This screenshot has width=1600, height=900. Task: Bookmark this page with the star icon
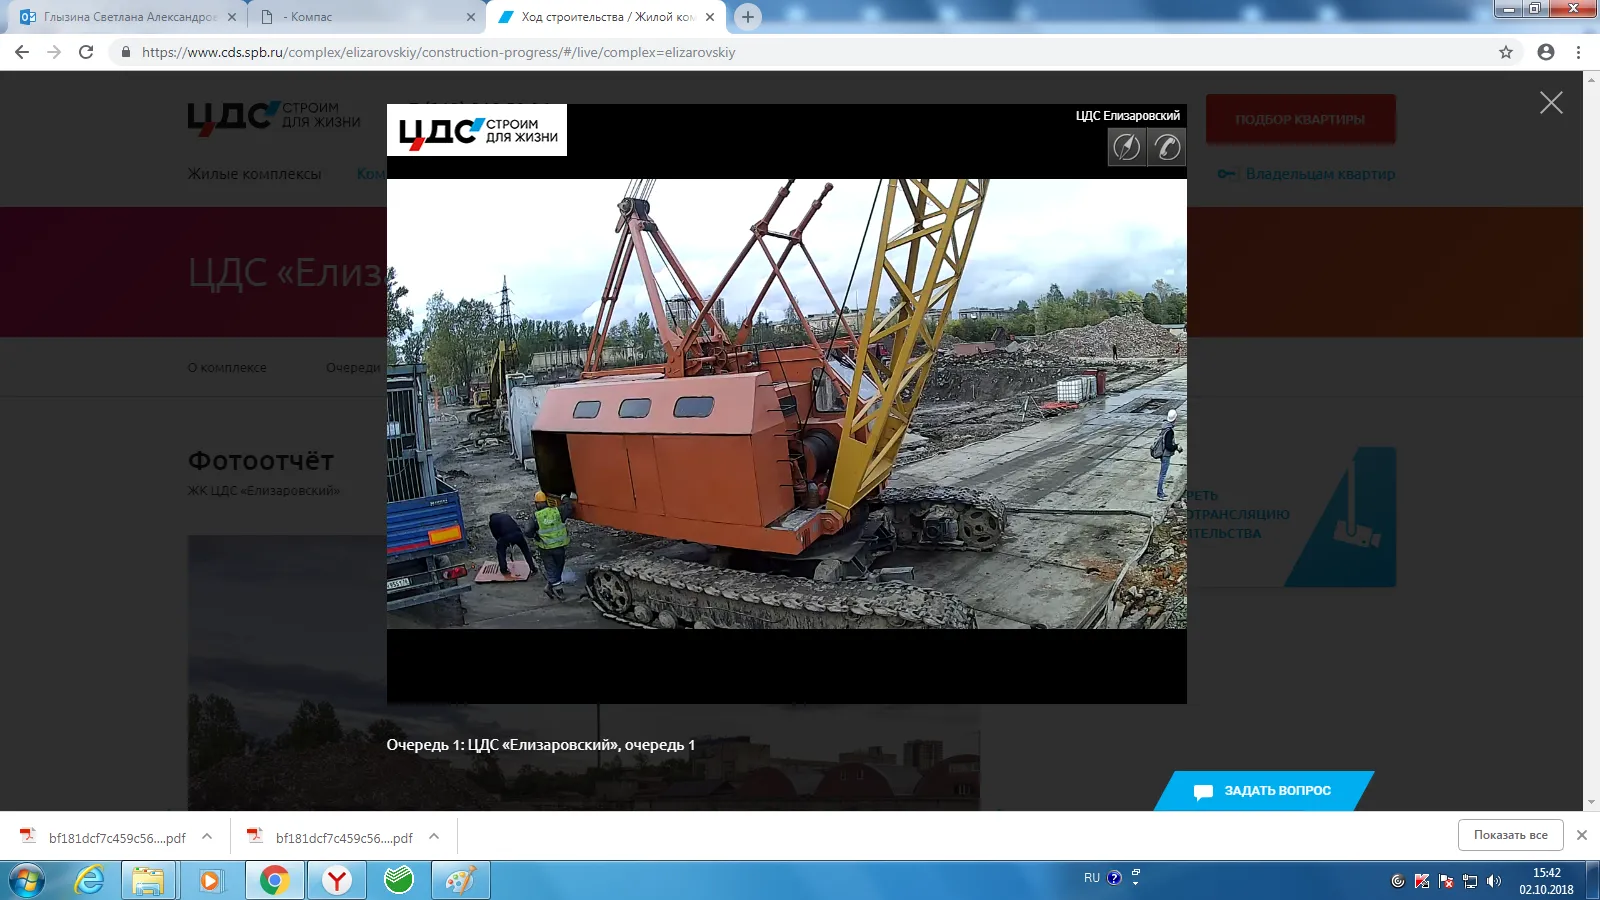pos(1506,52)
